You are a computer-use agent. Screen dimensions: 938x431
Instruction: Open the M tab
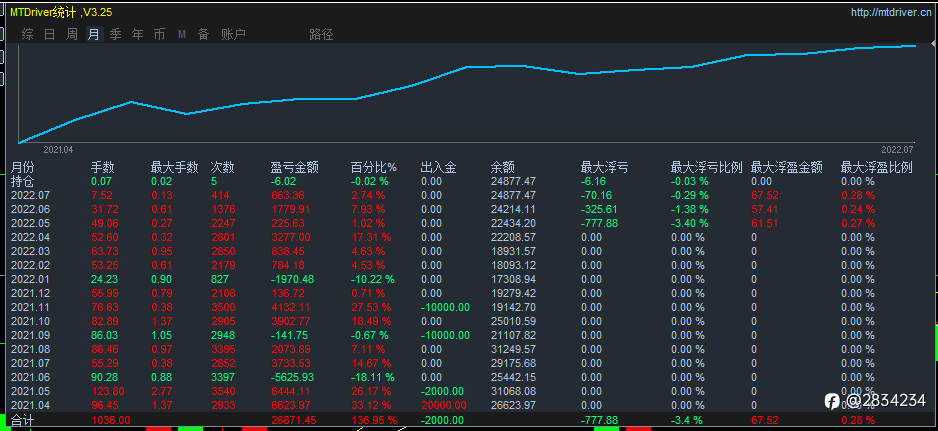pyautogui.click(x=182, y=35)
